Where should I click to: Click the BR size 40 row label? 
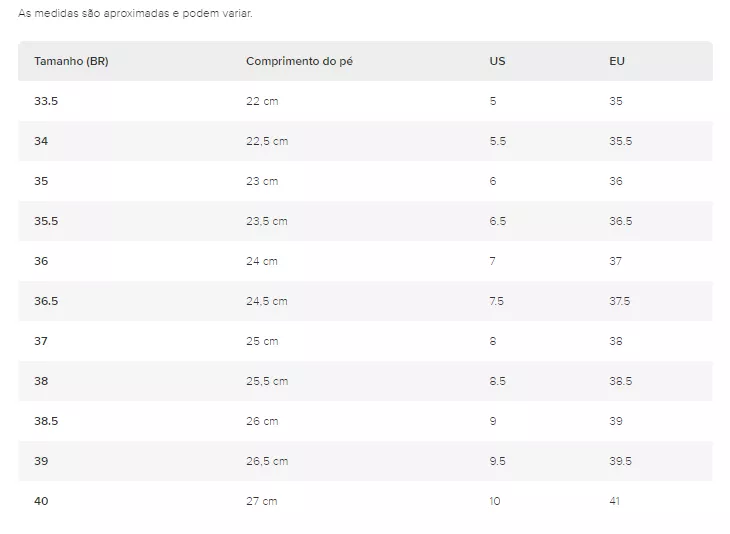[x=41, y=501]
